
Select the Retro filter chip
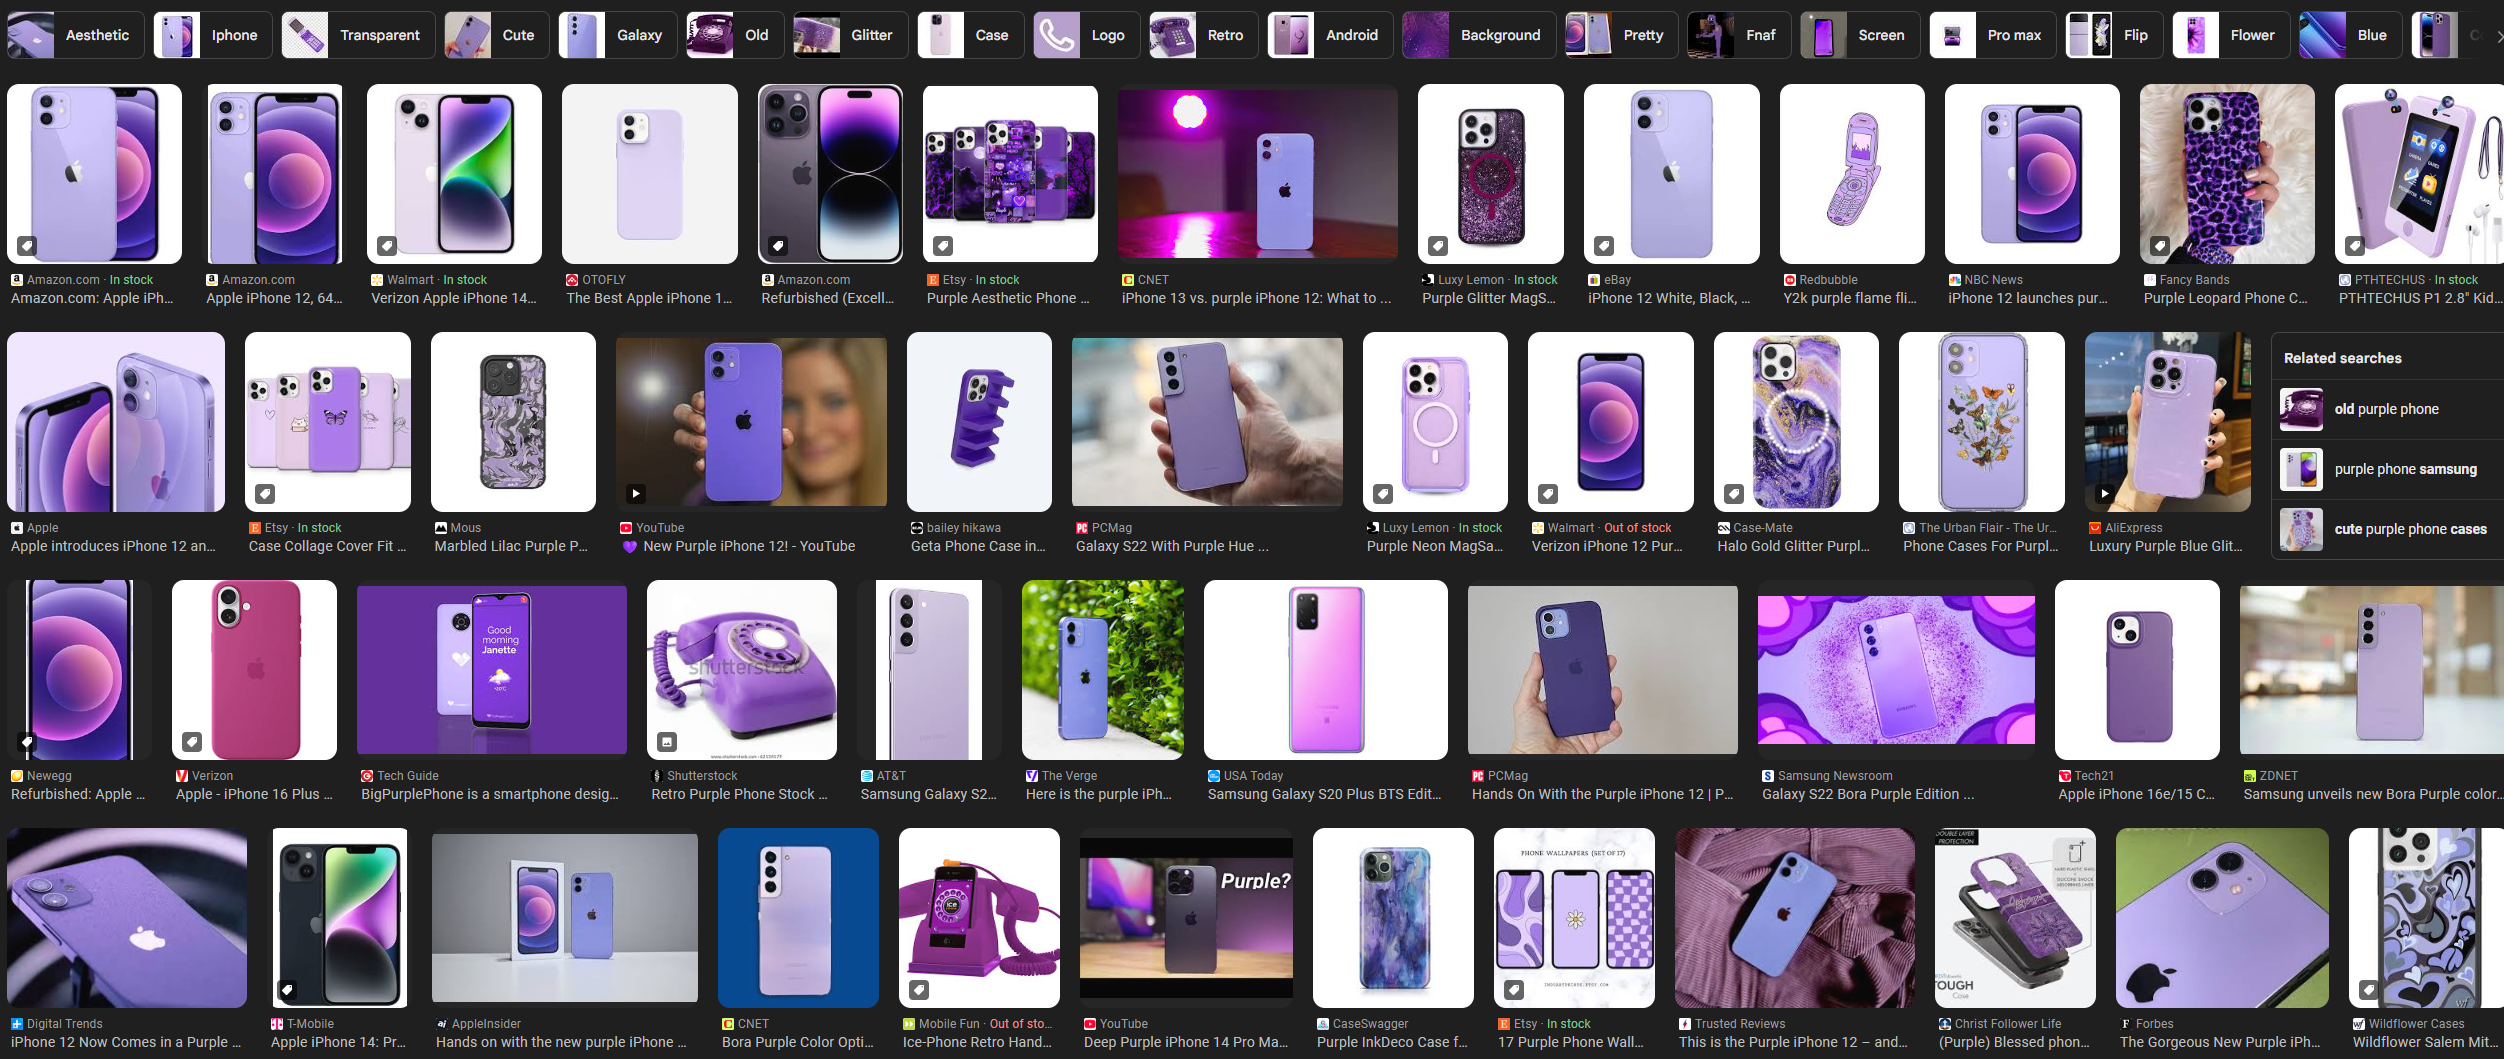(1204, 35)
